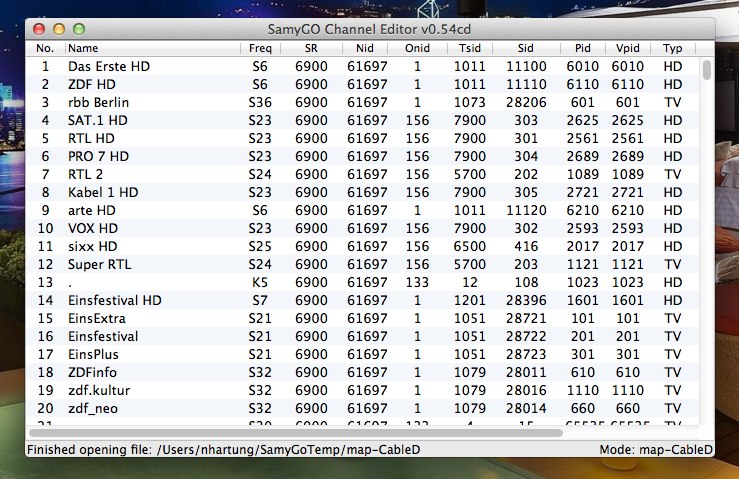Select the Einsfestival HD channel
739x479 pixels.
(115, 300)
